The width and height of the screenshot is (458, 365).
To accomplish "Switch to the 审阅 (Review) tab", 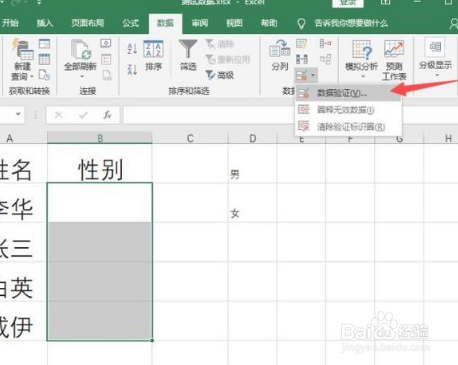I will (200, 23).
